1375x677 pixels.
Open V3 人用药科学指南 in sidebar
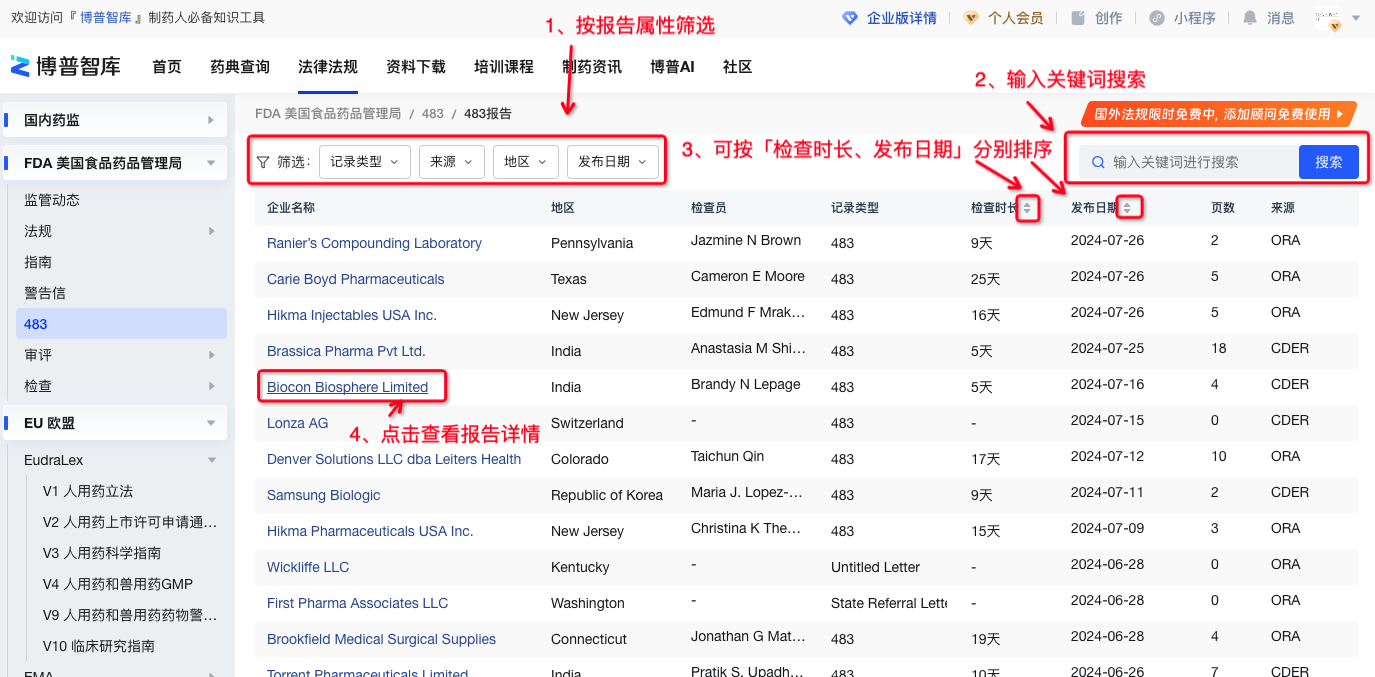[102, 553]
